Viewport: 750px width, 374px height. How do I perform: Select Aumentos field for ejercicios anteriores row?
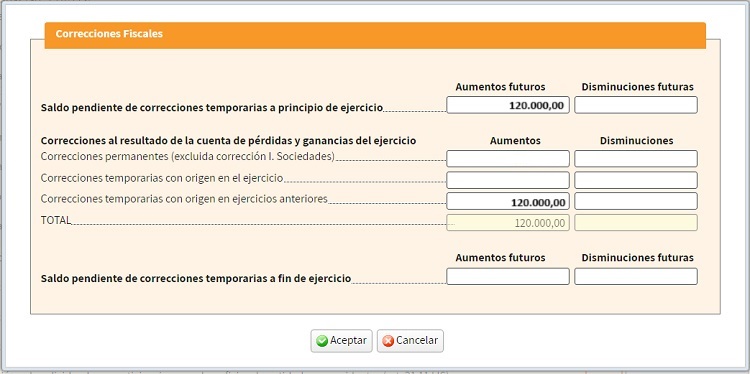(508, 201)
